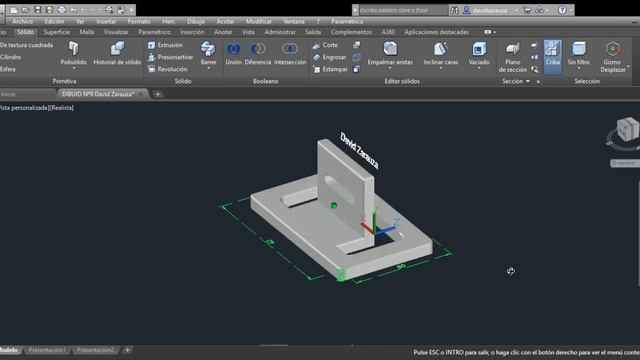
Task: Select the Barrer sweep tool
Action: 208,49
